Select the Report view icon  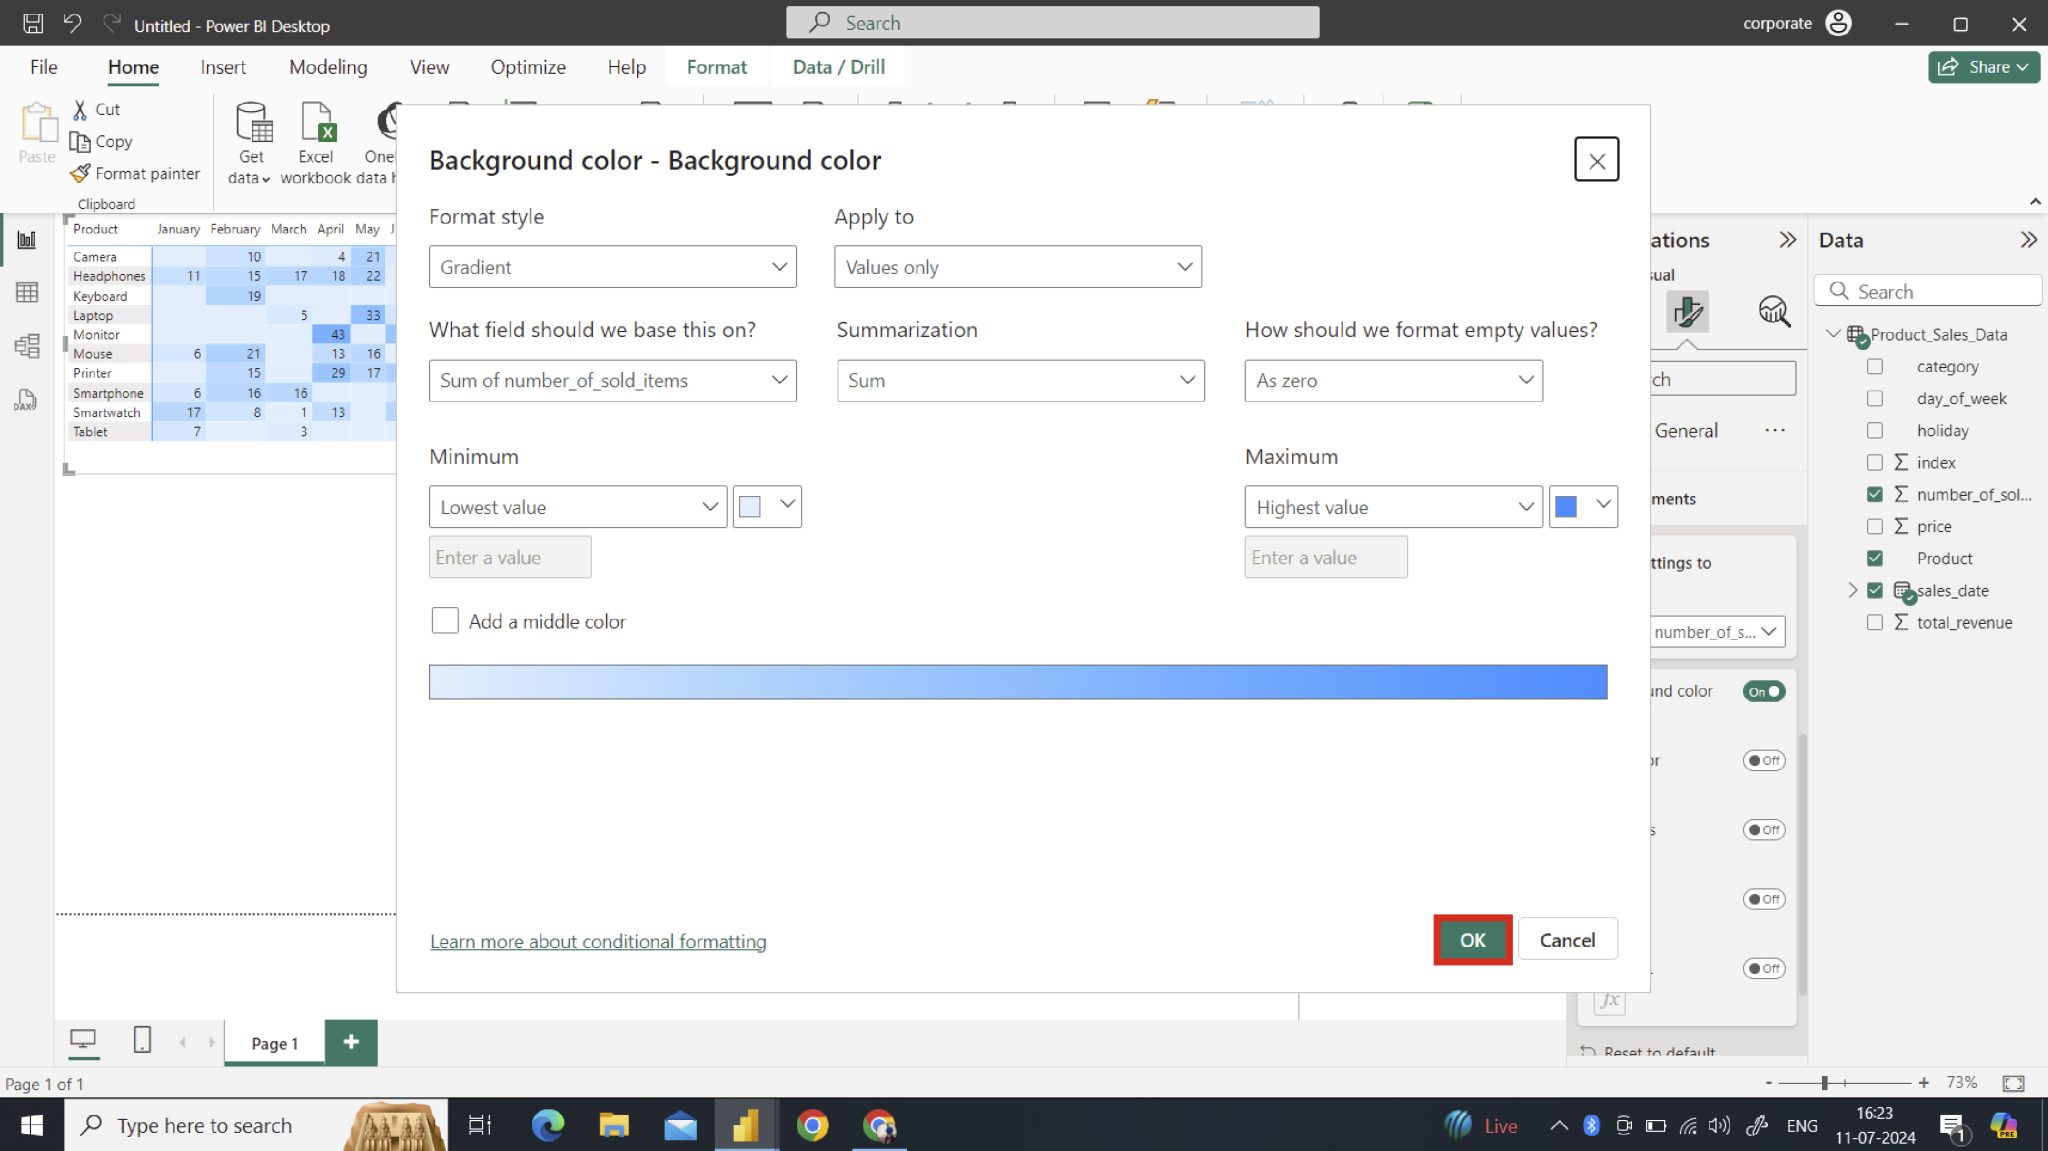pos(27,239)
